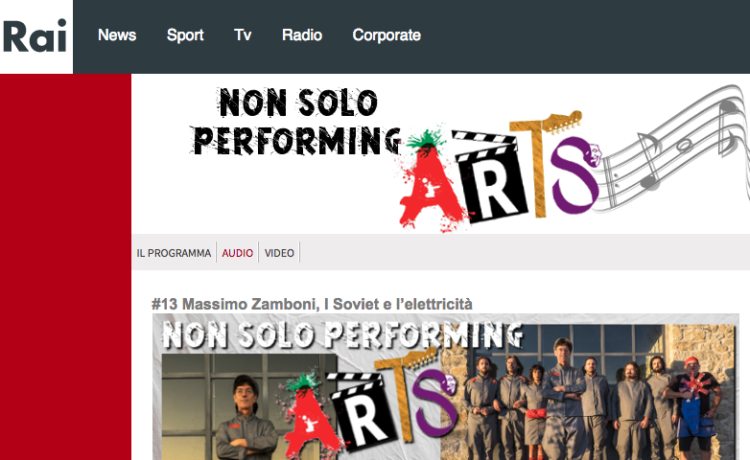Switch to the IL PROGRAMMA tab
Image resolution: width=750 pixels, height=460 pixels.
coord(174,253)
